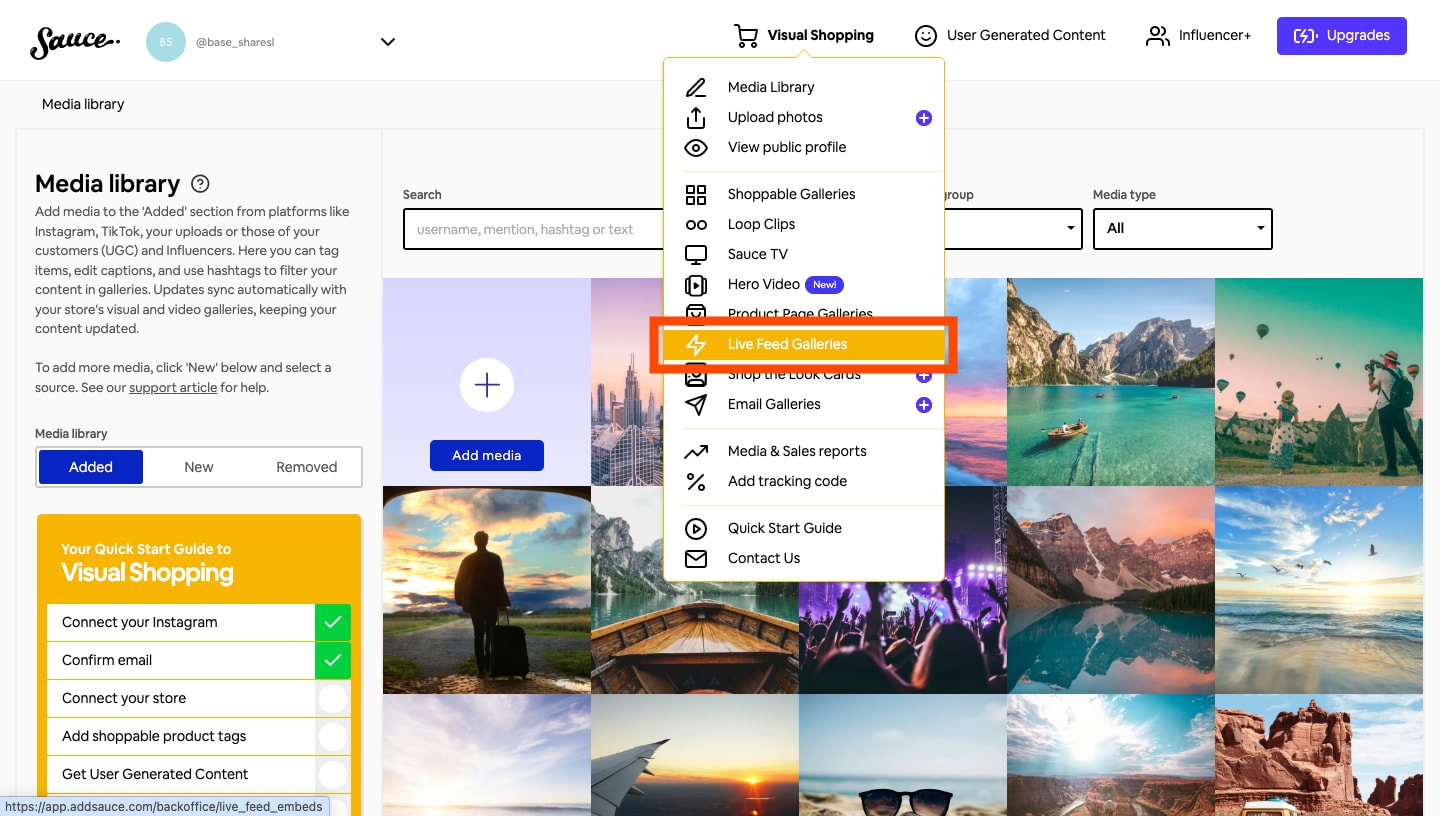Open Shoppable Galleries
The height and width of the screenshot is (816, 1440).
tap(792, 194)
